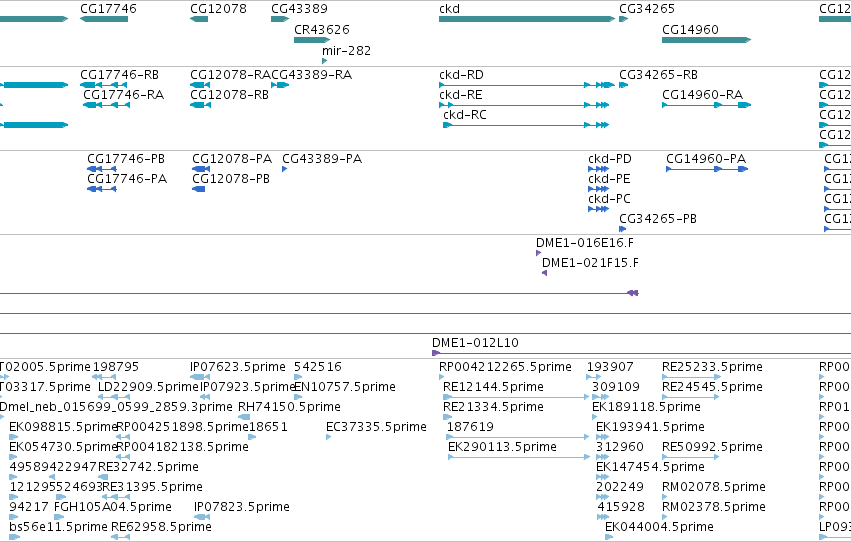This screenshot has height=542, width=851.
Task: Select the 312960 EST feature
Action: [602, 457]
